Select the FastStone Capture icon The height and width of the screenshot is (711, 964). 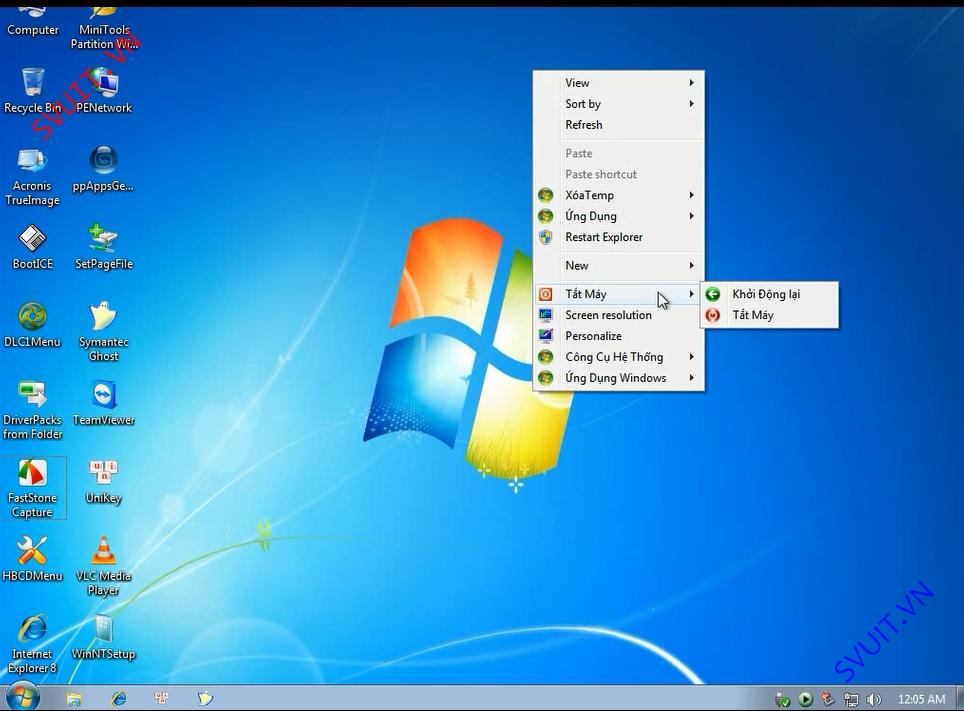tap(33, 488)
